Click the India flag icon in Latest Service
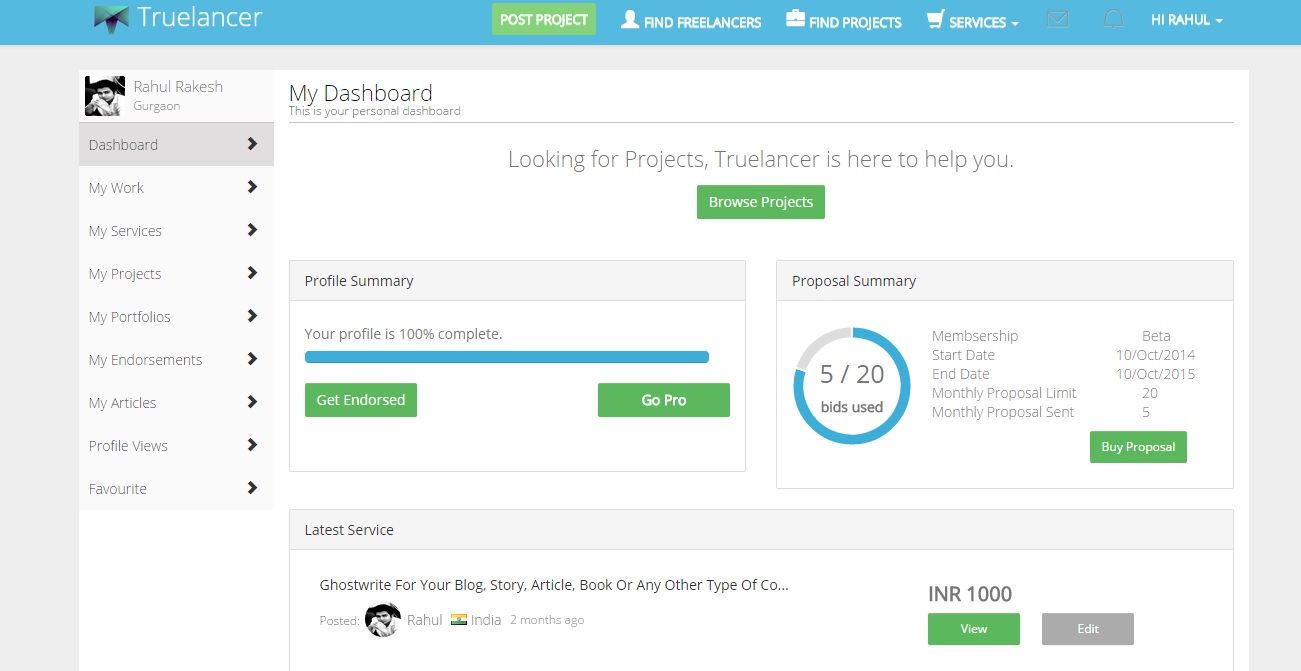 click(x=459, y=620)
